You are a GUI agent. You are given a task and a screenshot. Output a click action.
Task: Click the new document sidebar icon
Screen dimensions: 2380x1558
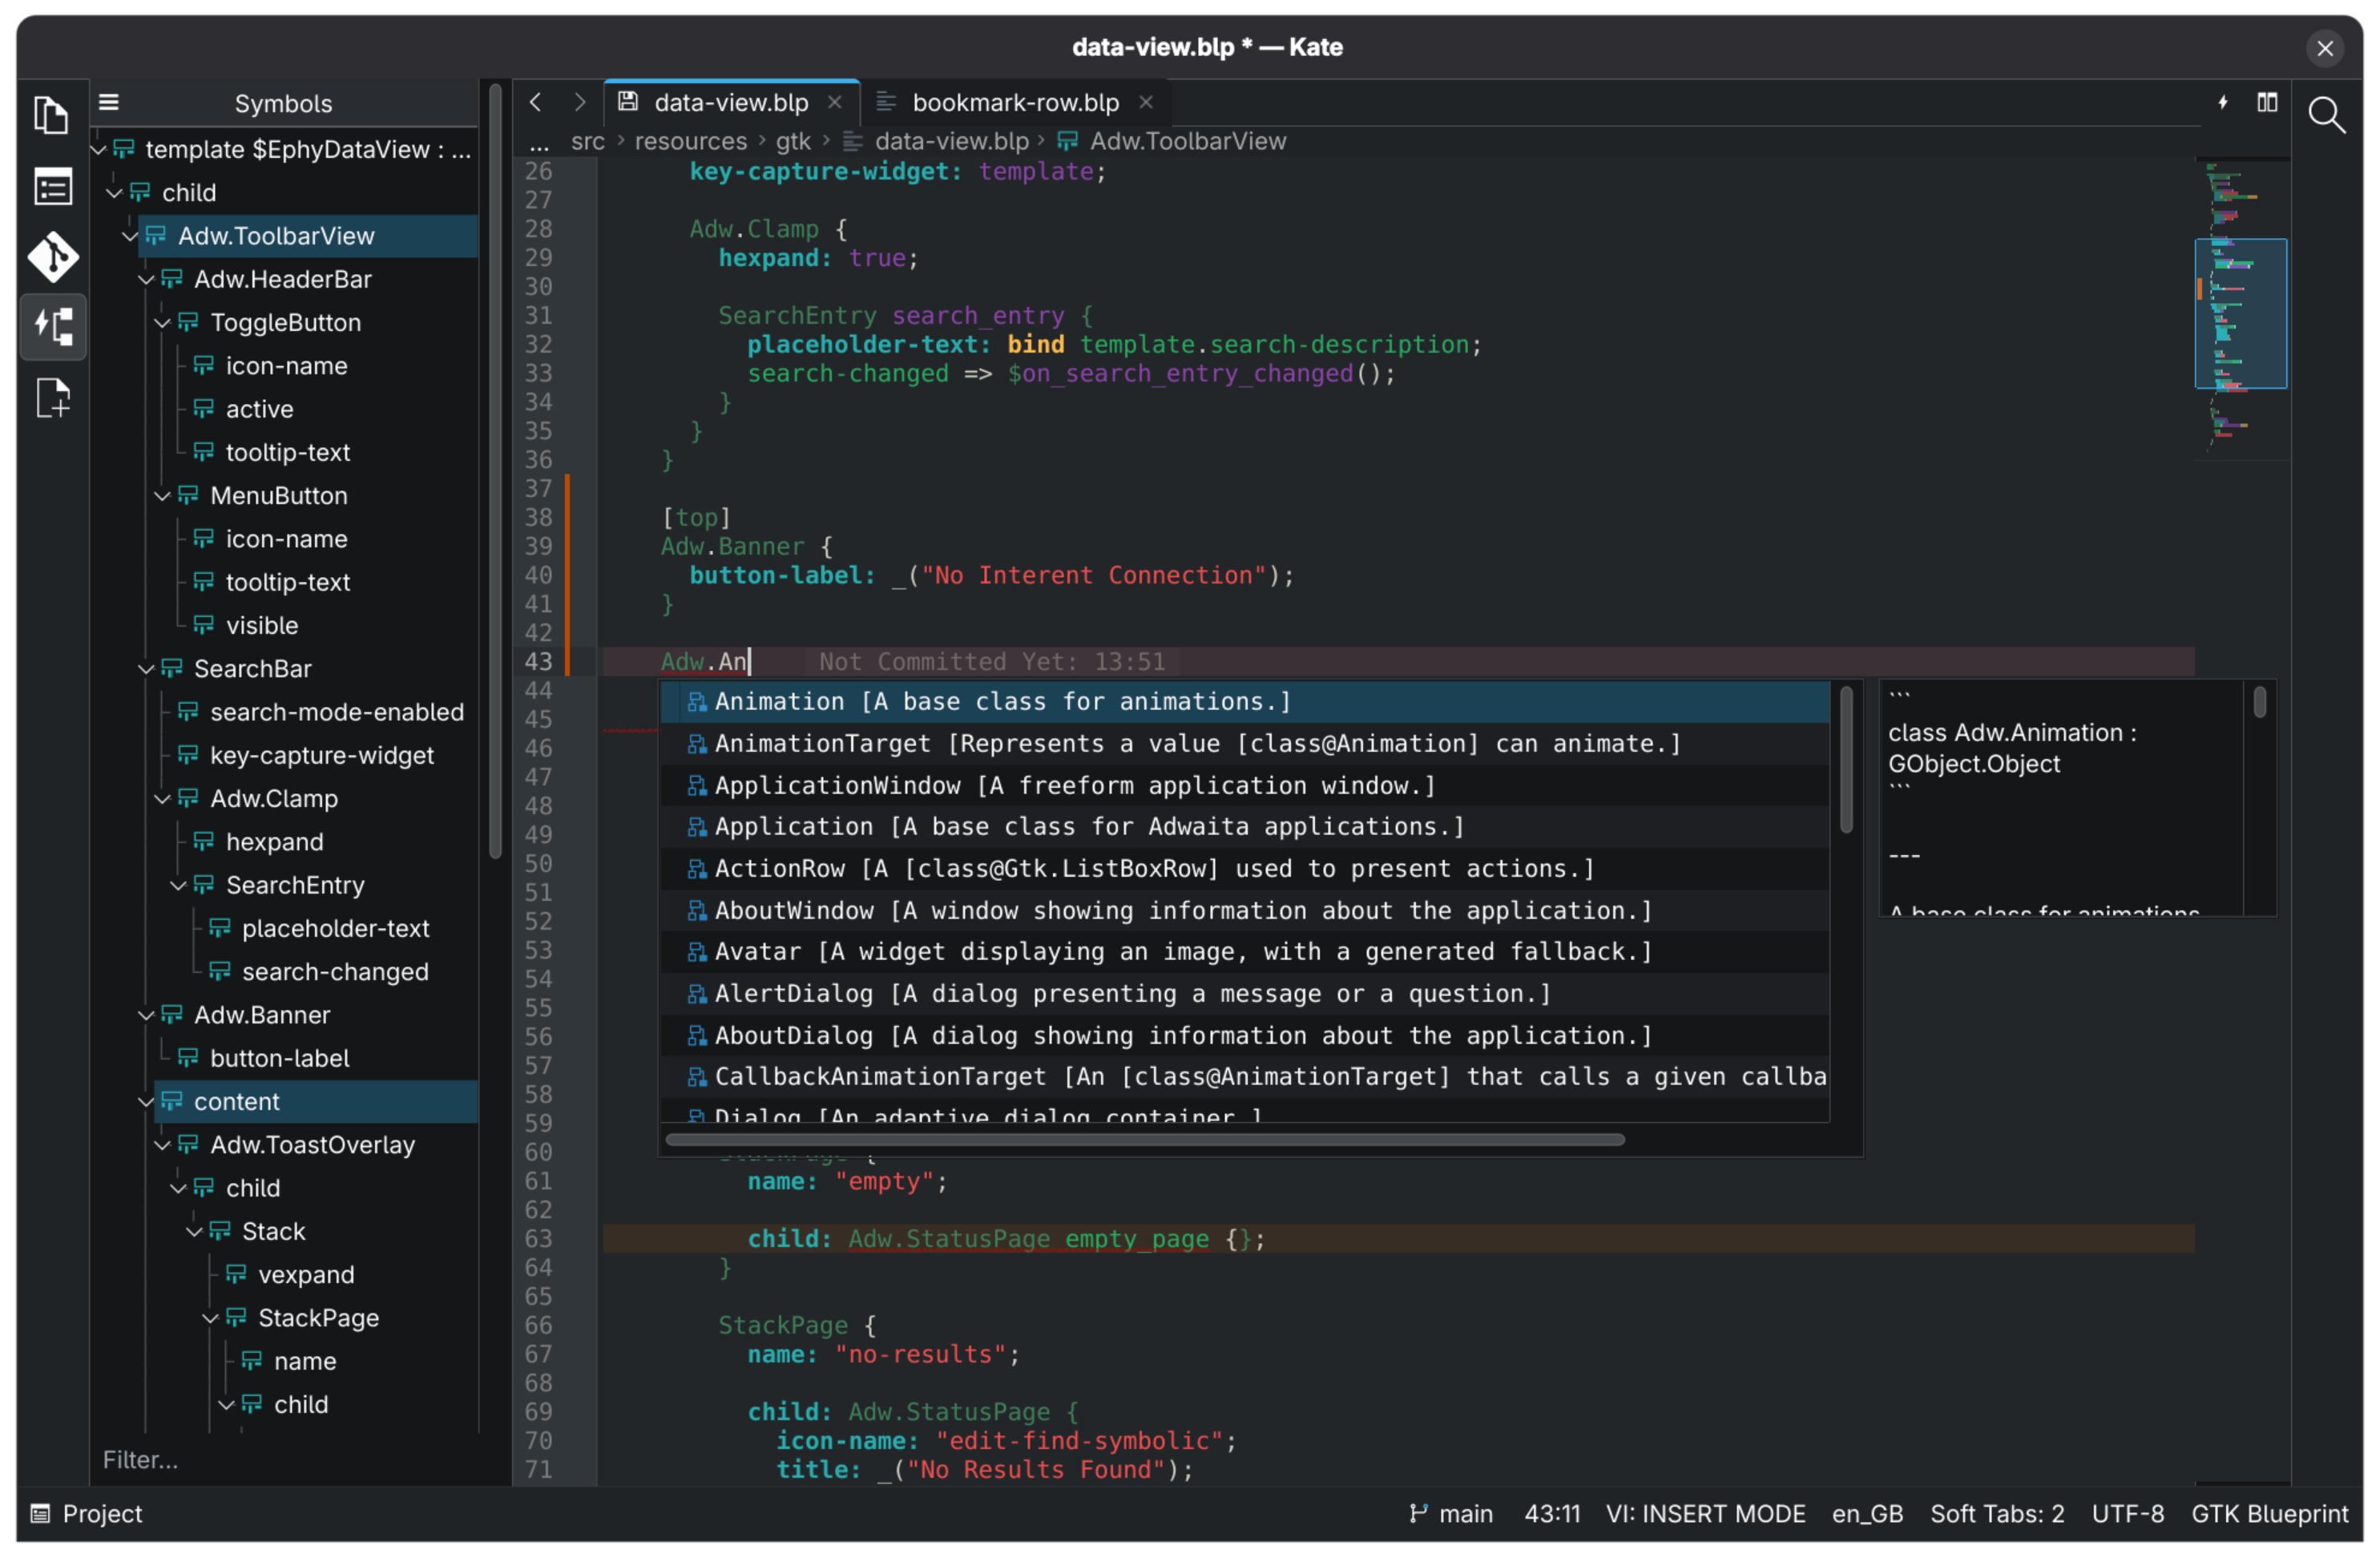(x=52, y=398)
